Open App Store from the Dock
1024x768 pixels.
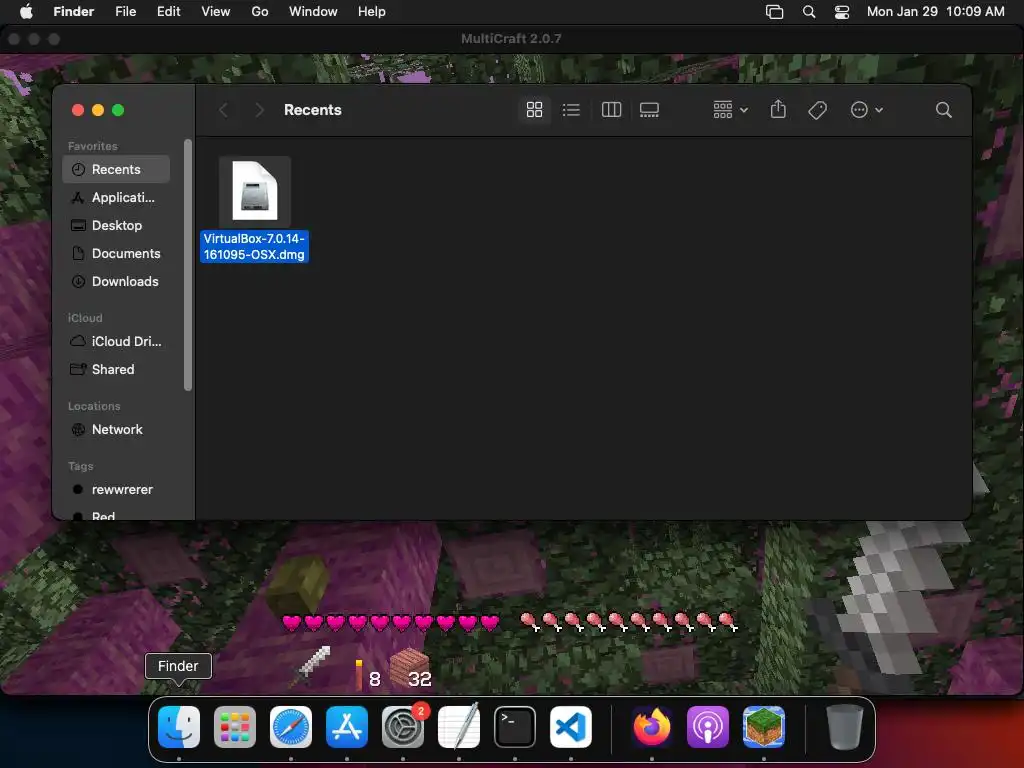click(x=347, y=727)
